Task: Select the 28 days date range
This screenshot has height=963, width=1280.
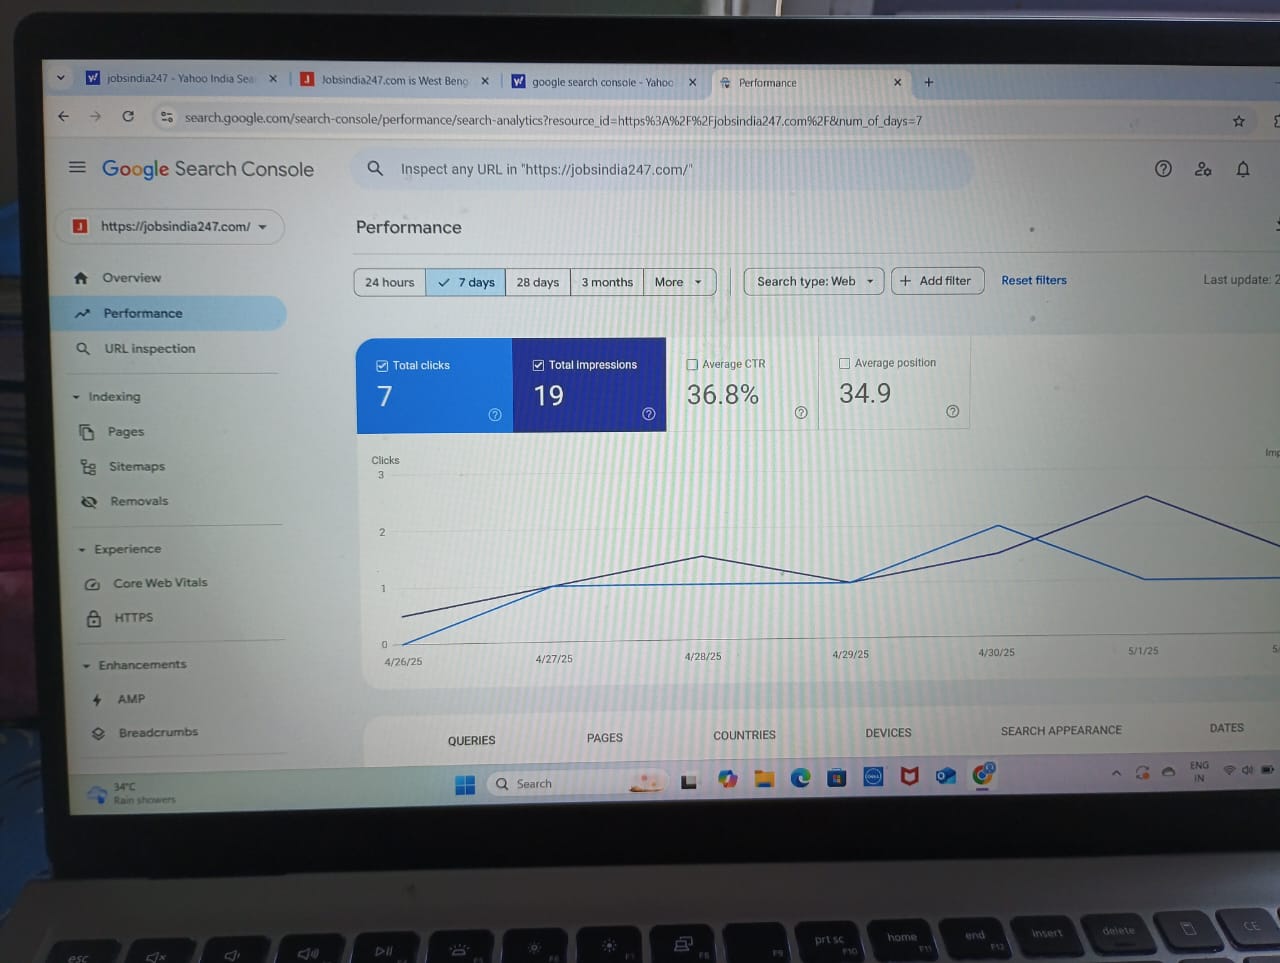Action: (x=538, y=282)
